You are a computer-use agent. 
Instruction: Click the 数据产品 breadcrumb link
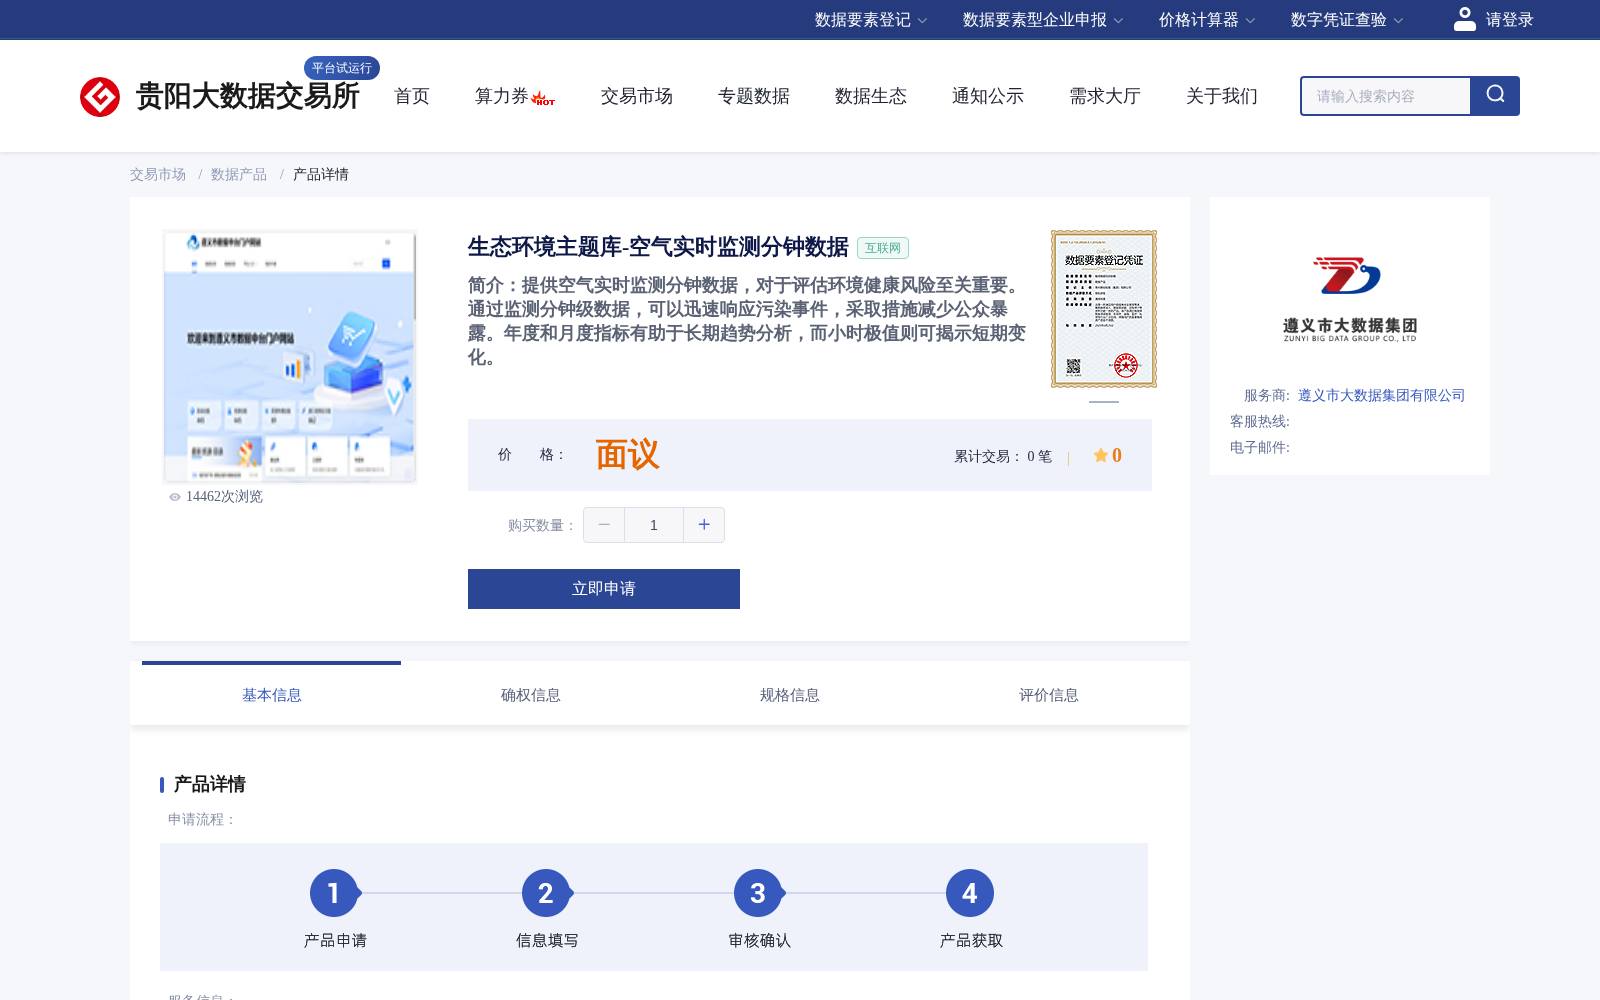click(x=239, y=174)
